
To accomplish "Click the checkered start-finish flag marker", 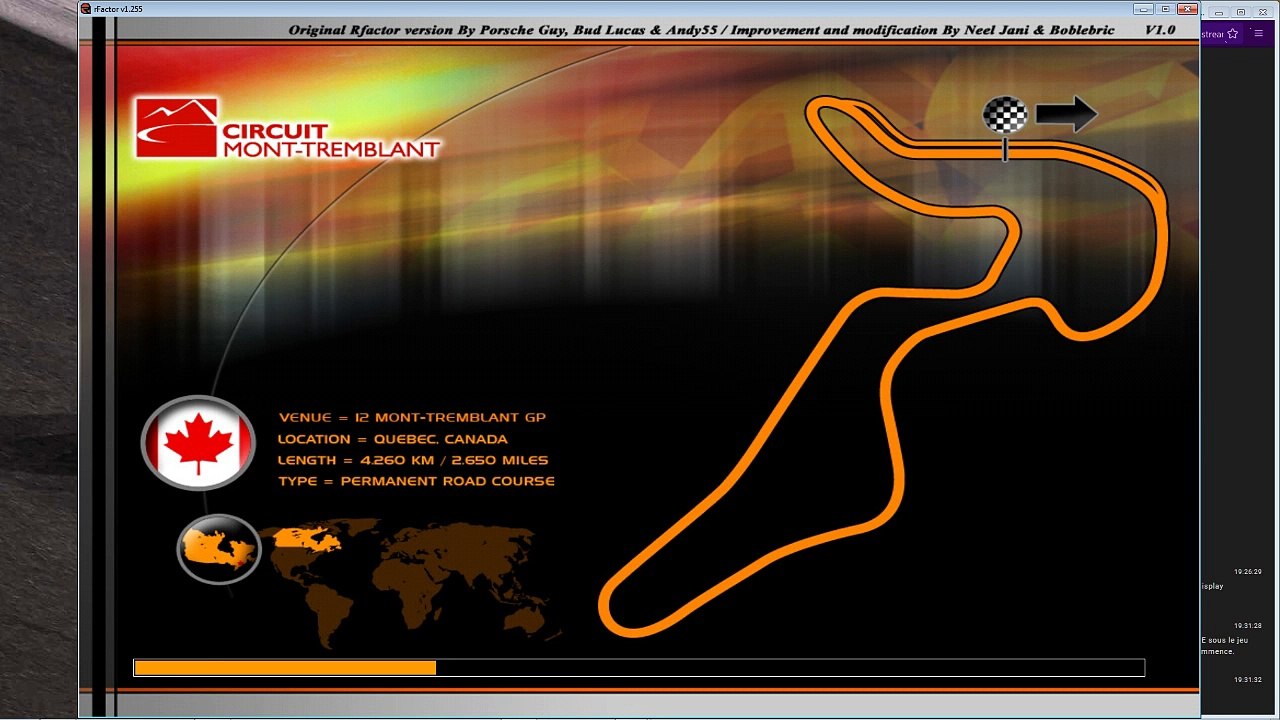I will (x=1005, y=115).
